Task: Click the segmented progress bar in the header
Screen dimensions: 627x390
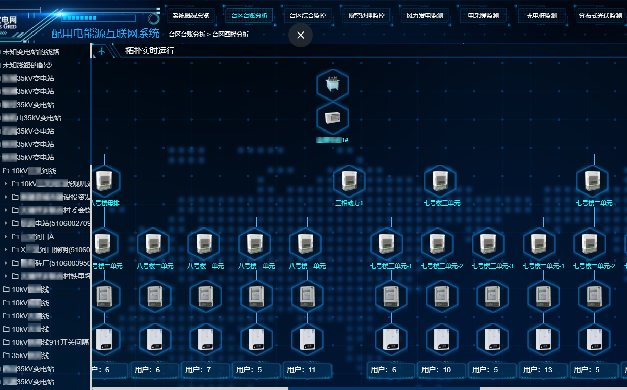Action: (x=98, y=18)
